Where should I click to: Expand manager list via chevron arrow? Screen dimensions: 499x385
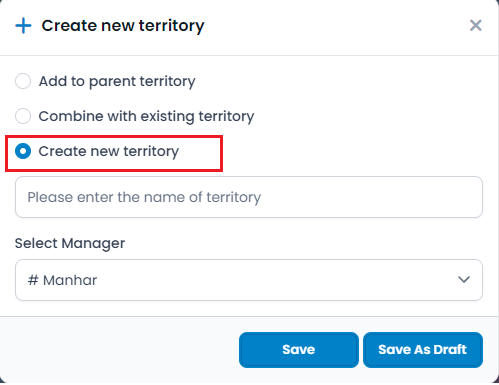(x=464, y=279)
